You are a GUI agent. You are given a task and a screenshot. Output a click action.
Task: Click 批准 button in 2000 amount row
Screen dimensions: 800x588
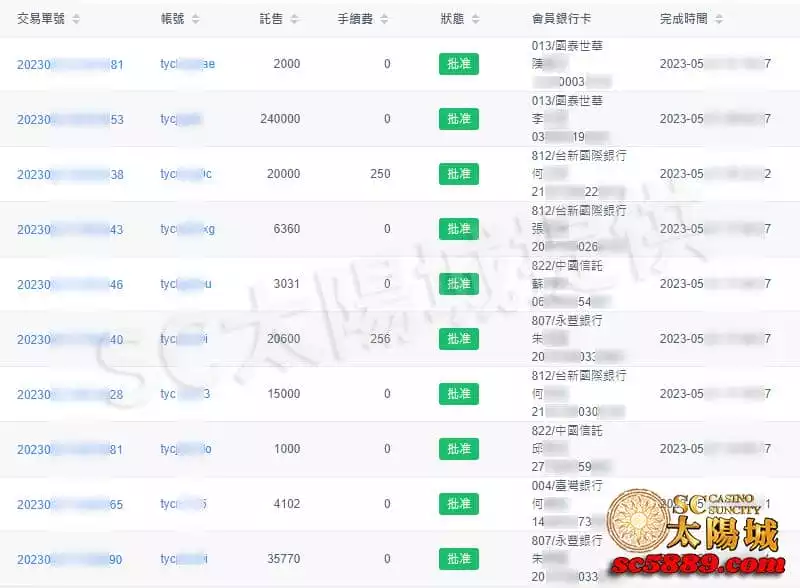[x=459, y=64]
